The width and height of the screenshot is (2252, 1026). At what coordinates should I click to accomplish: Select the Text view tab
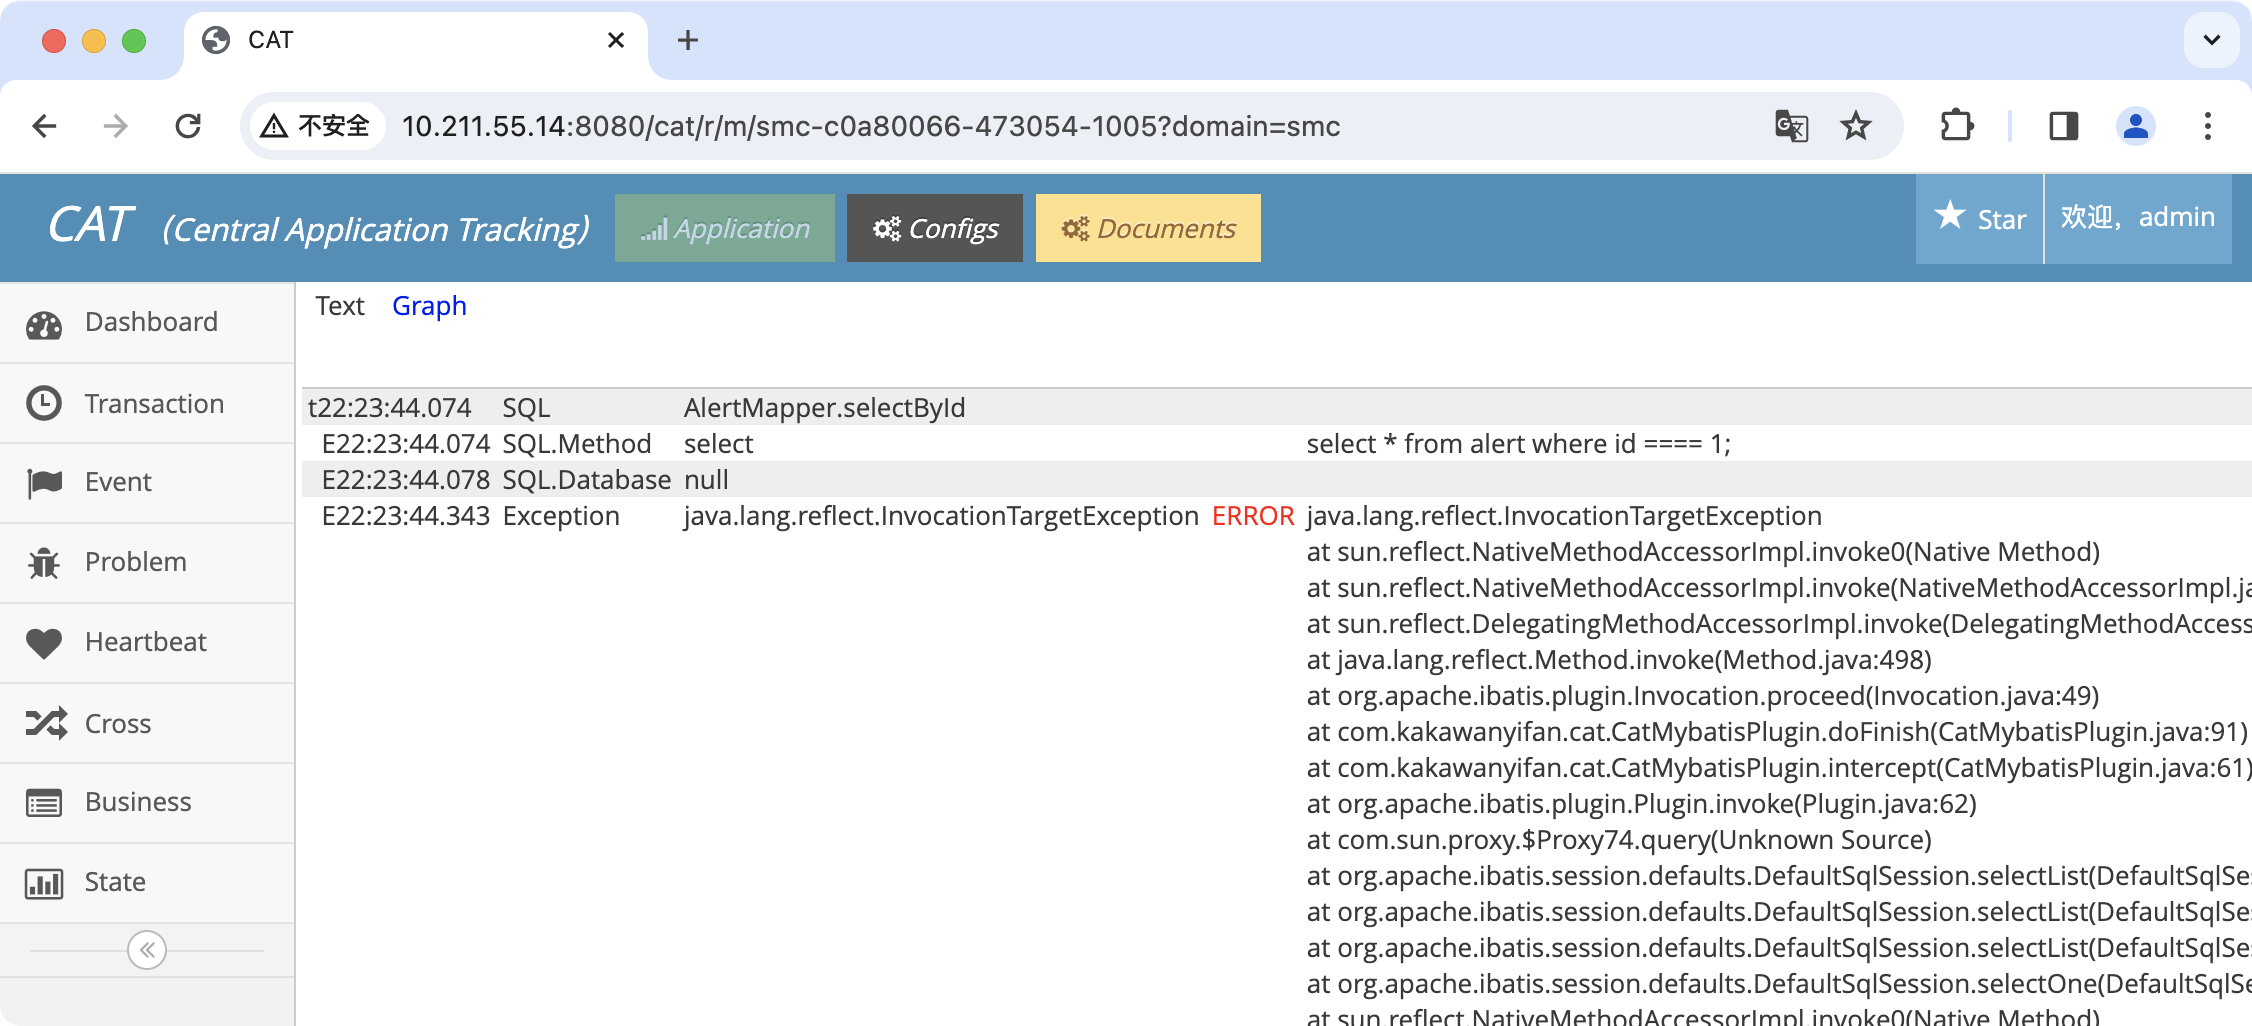coord(340,306)
